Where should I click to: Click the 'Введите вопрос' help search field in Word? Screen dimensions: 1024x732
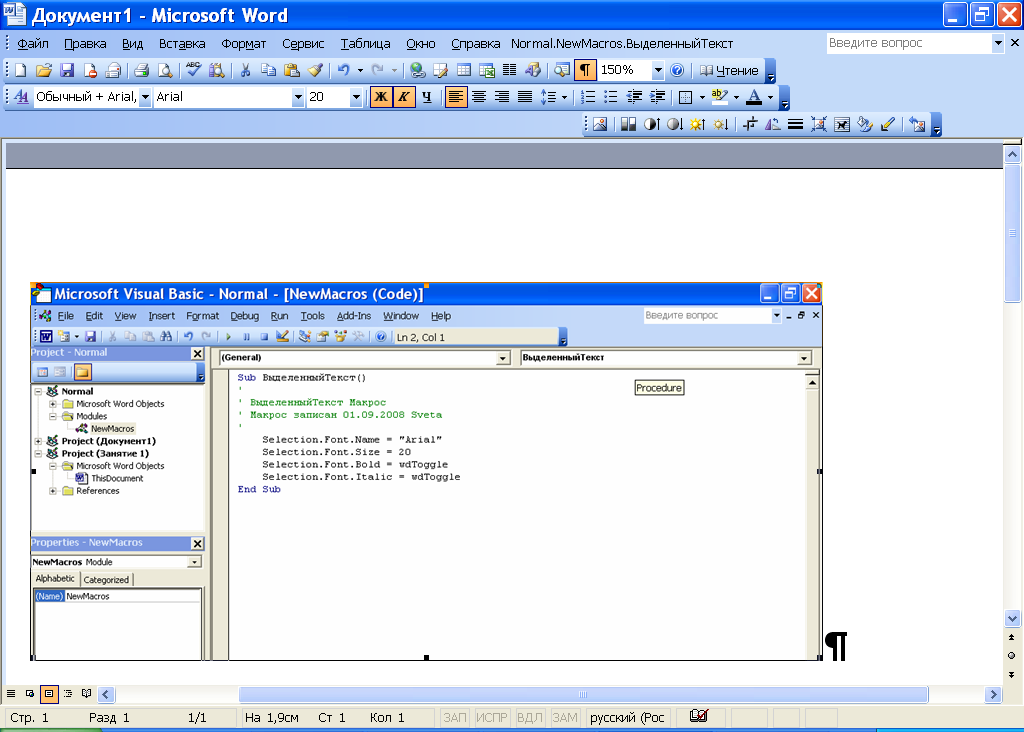908,43
